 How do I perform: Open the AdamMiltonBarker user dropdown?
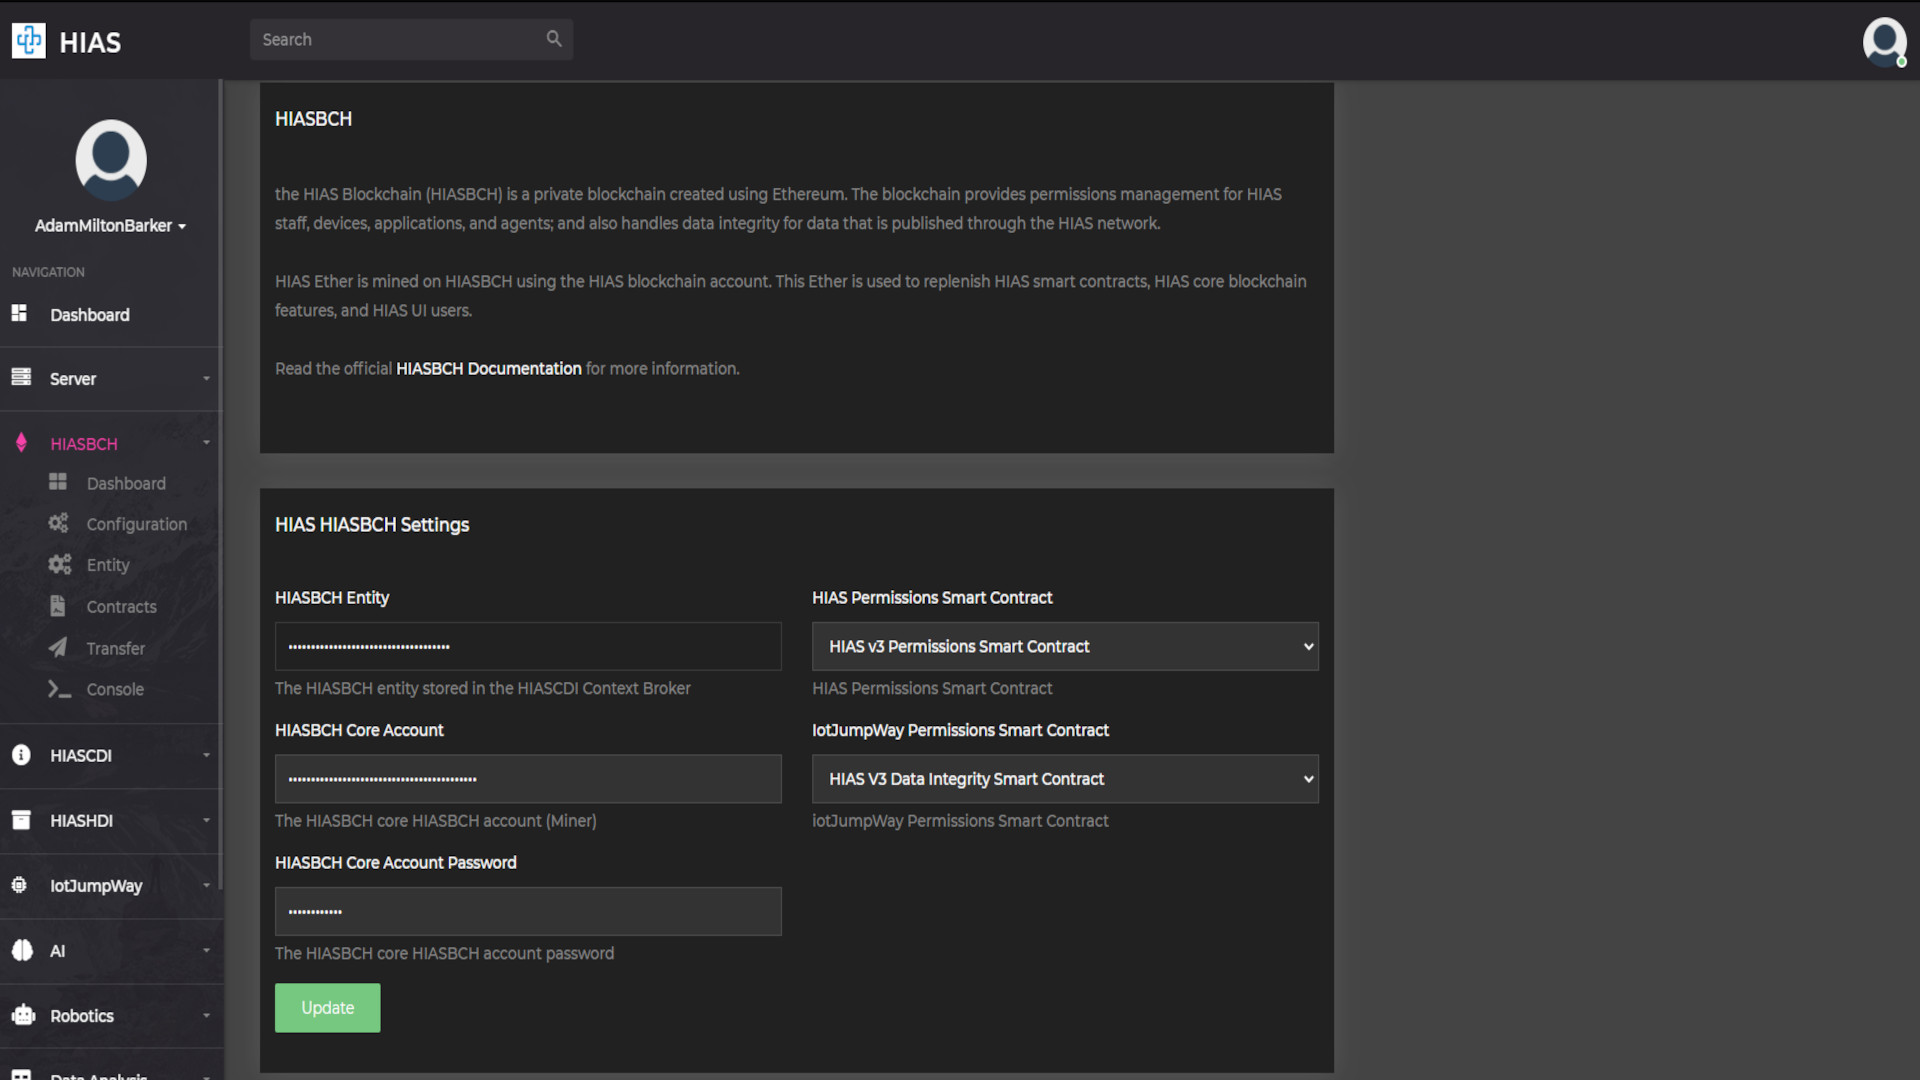click(x=111, y=226)
